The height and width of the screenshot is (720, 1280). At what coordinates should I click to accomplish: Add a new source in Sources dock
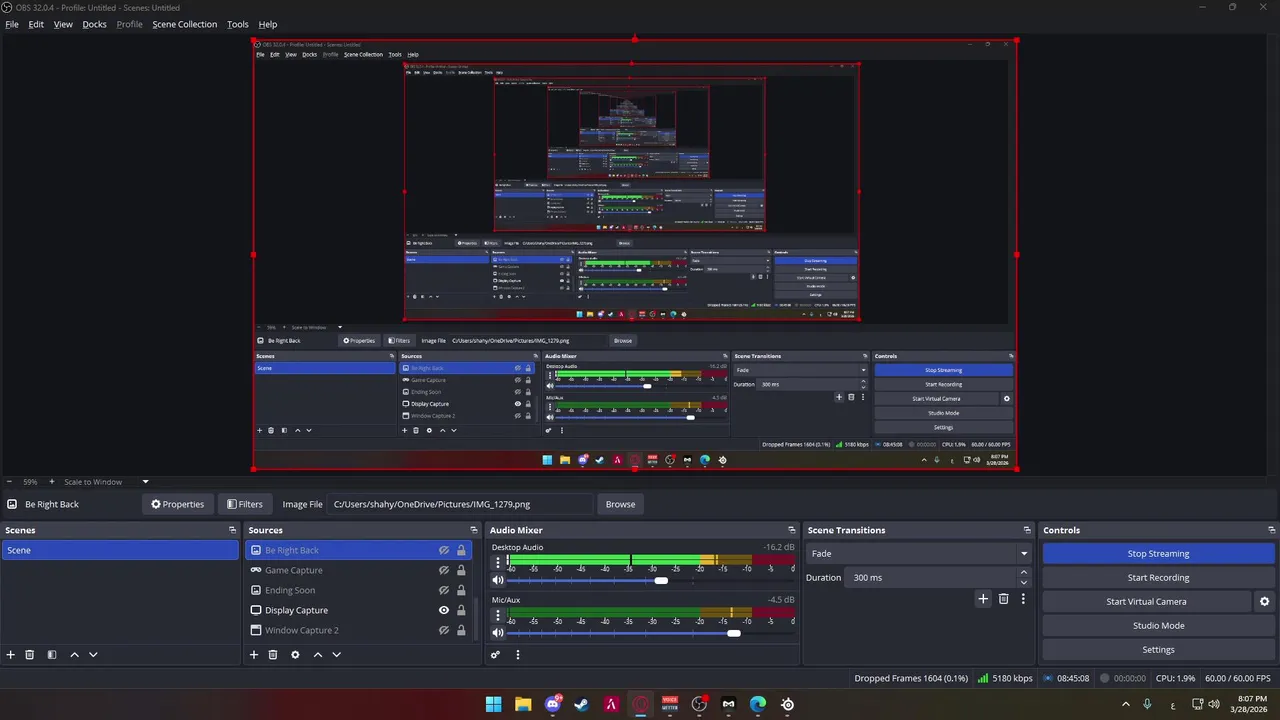click(254, 655)
